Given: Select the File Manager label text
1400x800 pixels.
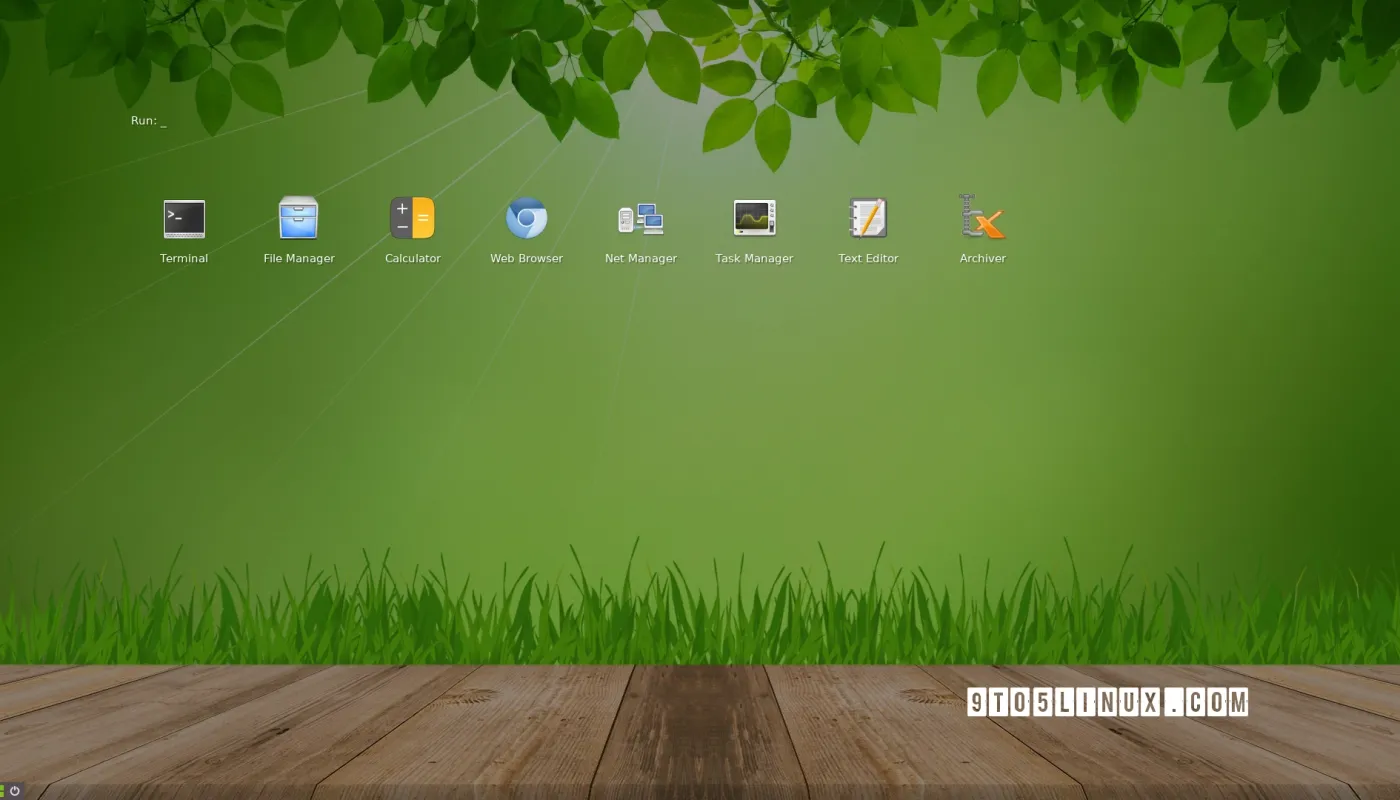Looking at the screenshot, I should click(298, 258).
